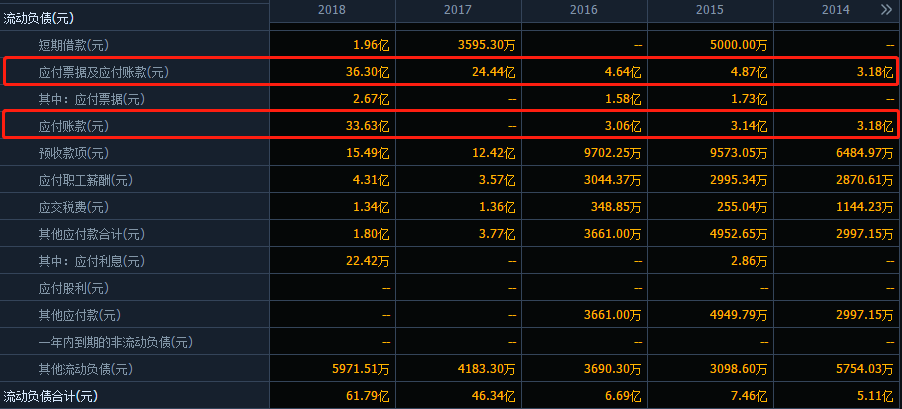The width and height of the screenshot is (902, 409).
Task: Click the 流动负债合计(元) total row label
Action: [50, 396]
